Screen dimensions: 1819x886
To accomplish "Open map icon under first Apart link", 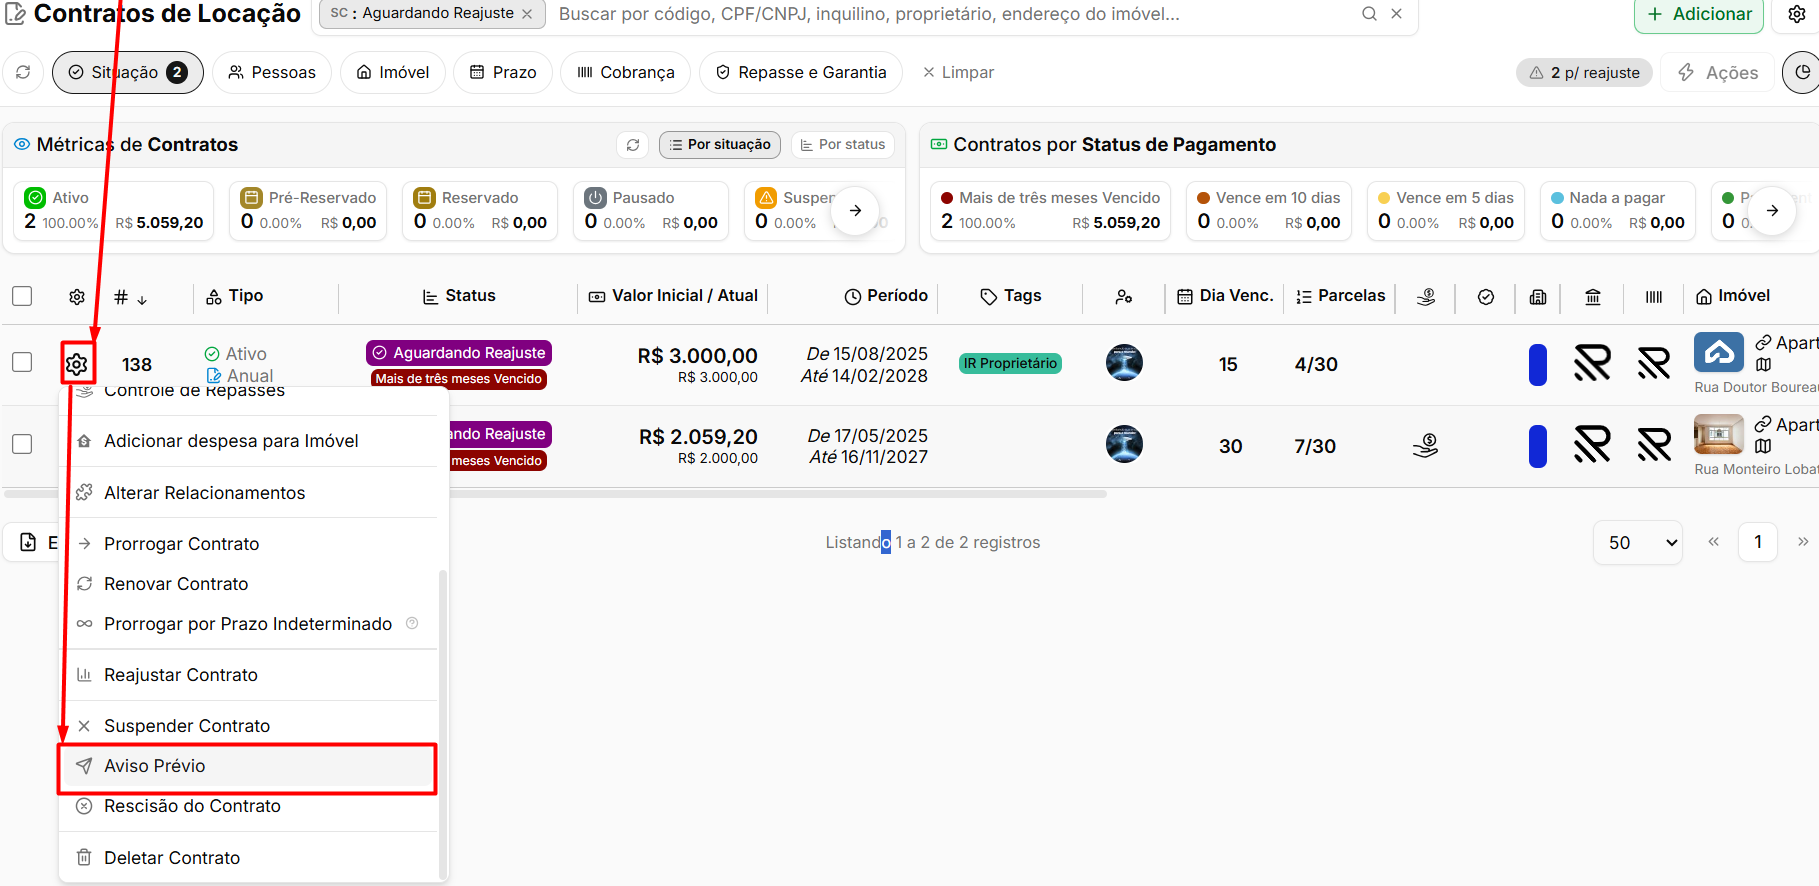I will click(x=1763, y=365).
